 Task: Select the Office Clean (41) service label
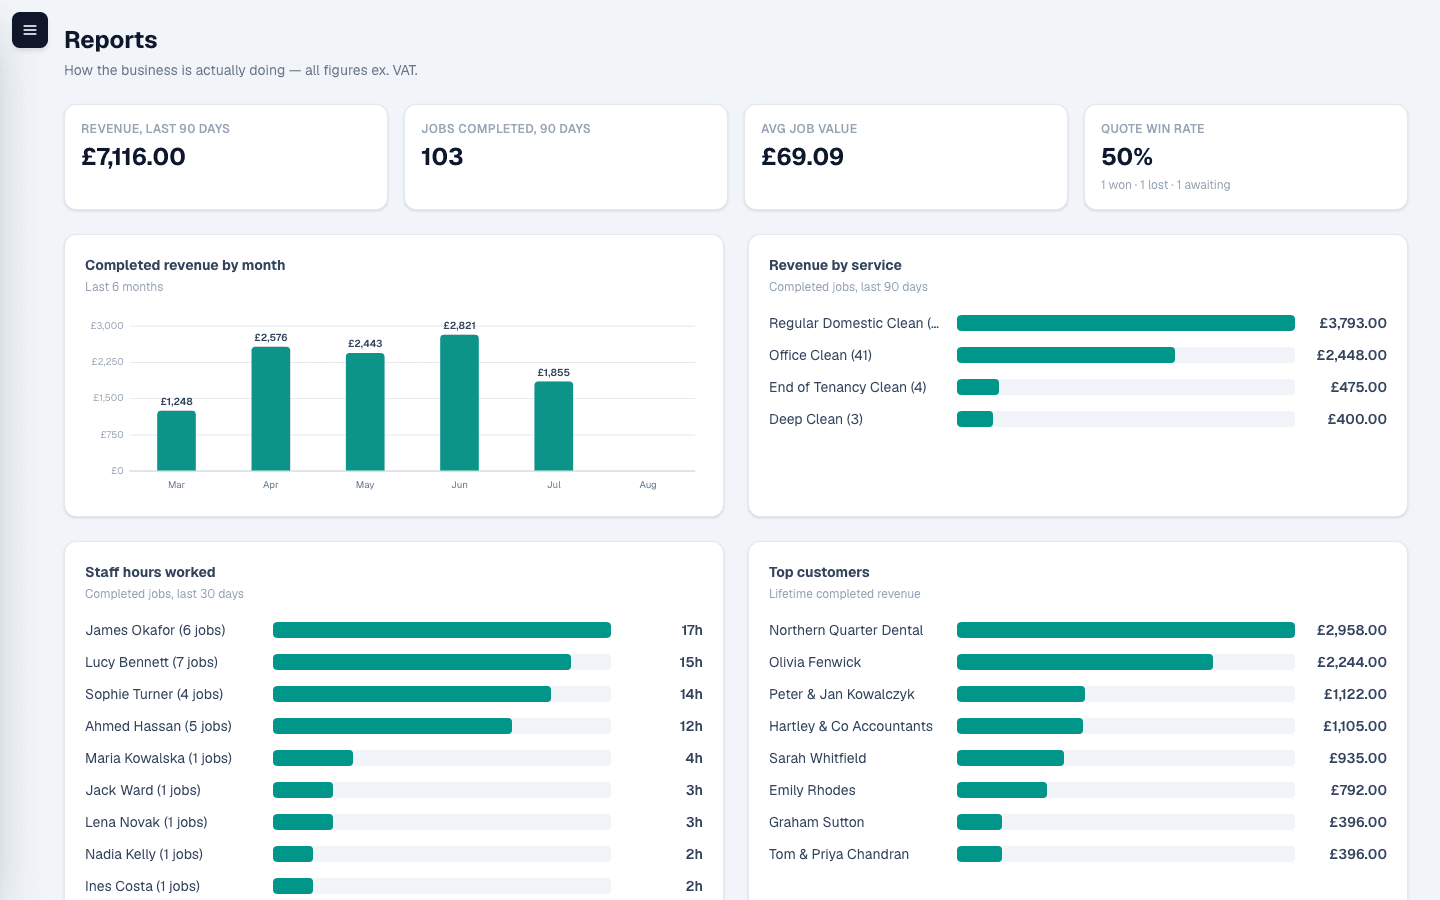click(x=820, y=355)
